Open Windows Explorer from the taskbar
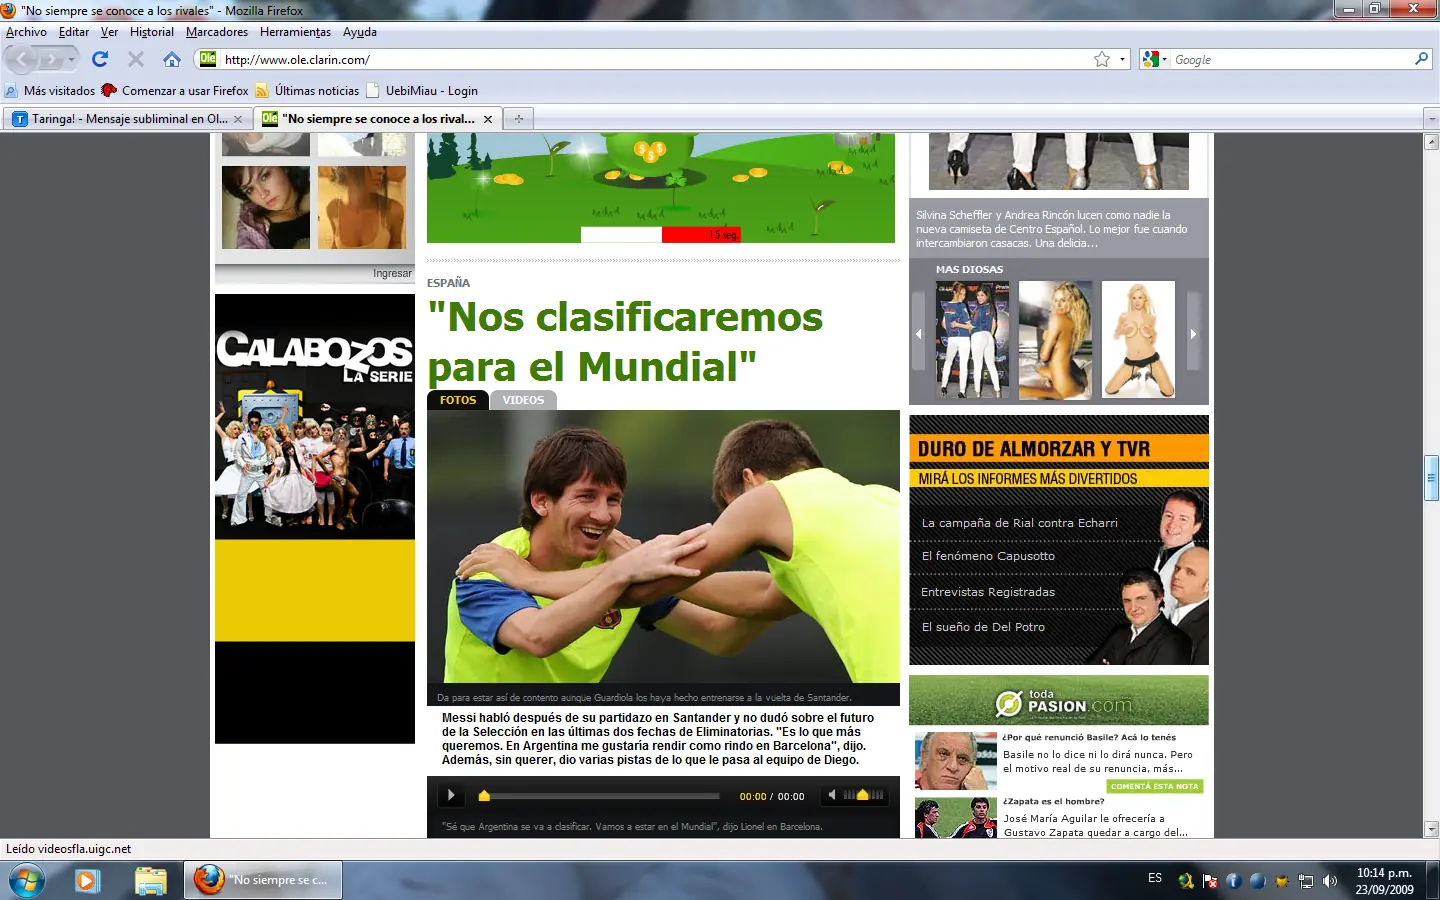The height and width of the screenshot is (900, 1440). click(151, 881)
